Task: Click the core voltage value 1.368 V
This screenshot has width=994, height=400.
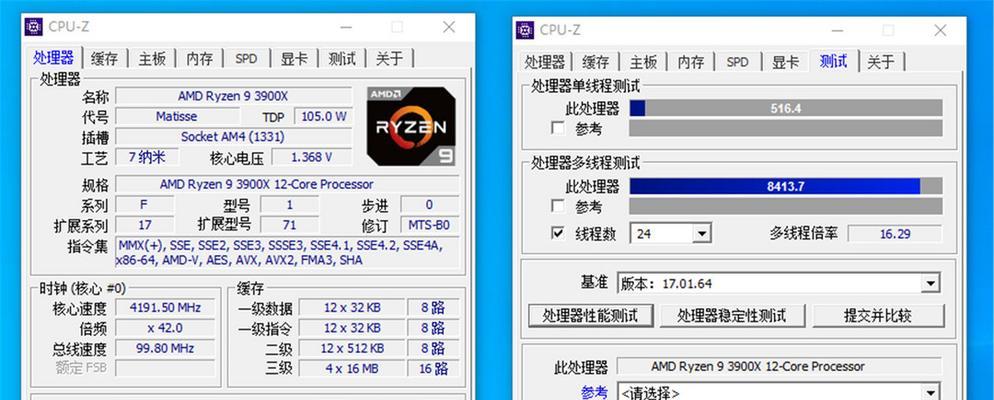Action: tap(311, 157)
